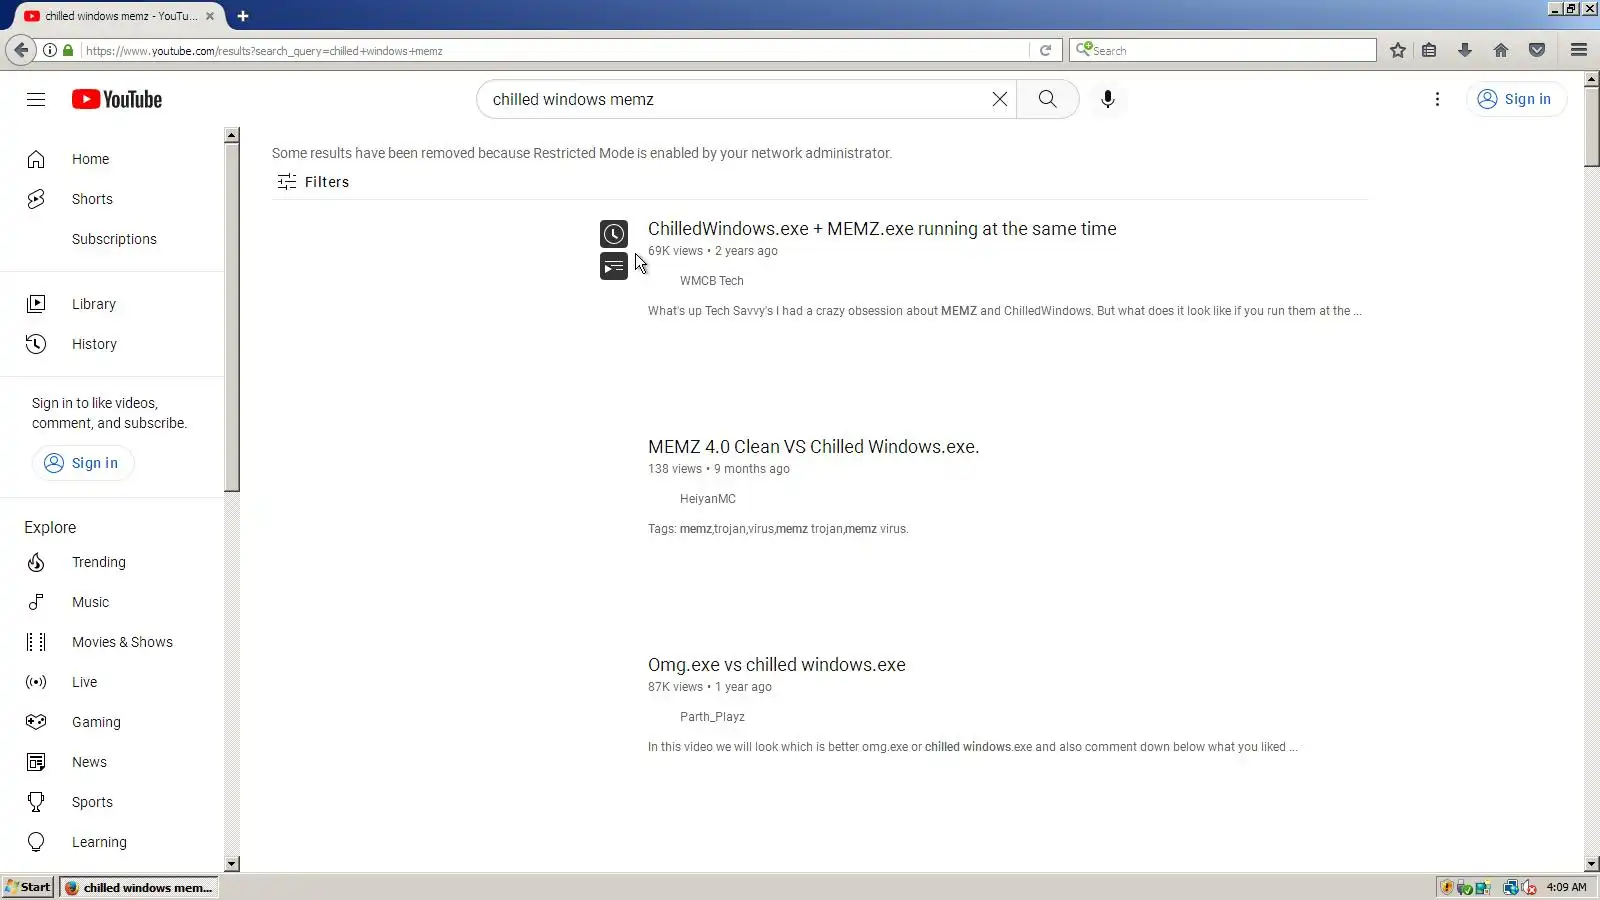The width and height of the screenshot is (1600, 900).
Task: Open the Sports trophy icon
Action: [x=36, y=802]
